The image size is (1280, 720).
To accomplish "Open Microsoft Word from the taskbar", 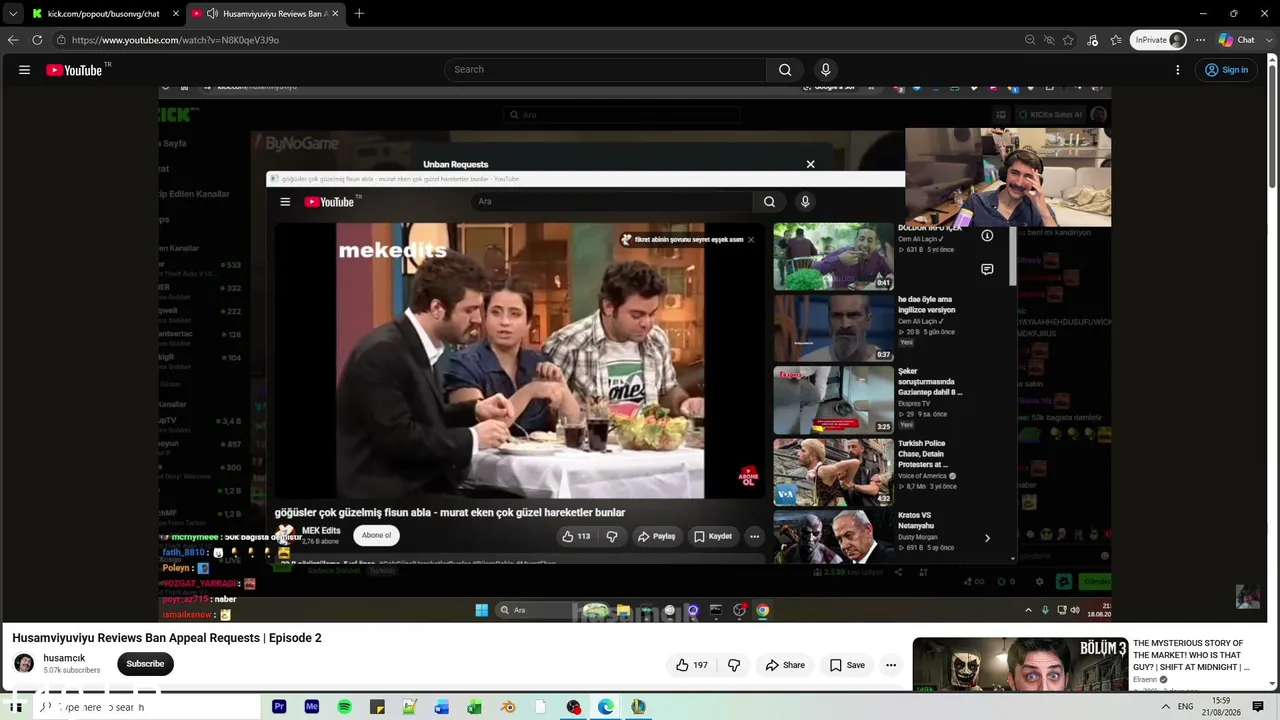I will (442, 707).
